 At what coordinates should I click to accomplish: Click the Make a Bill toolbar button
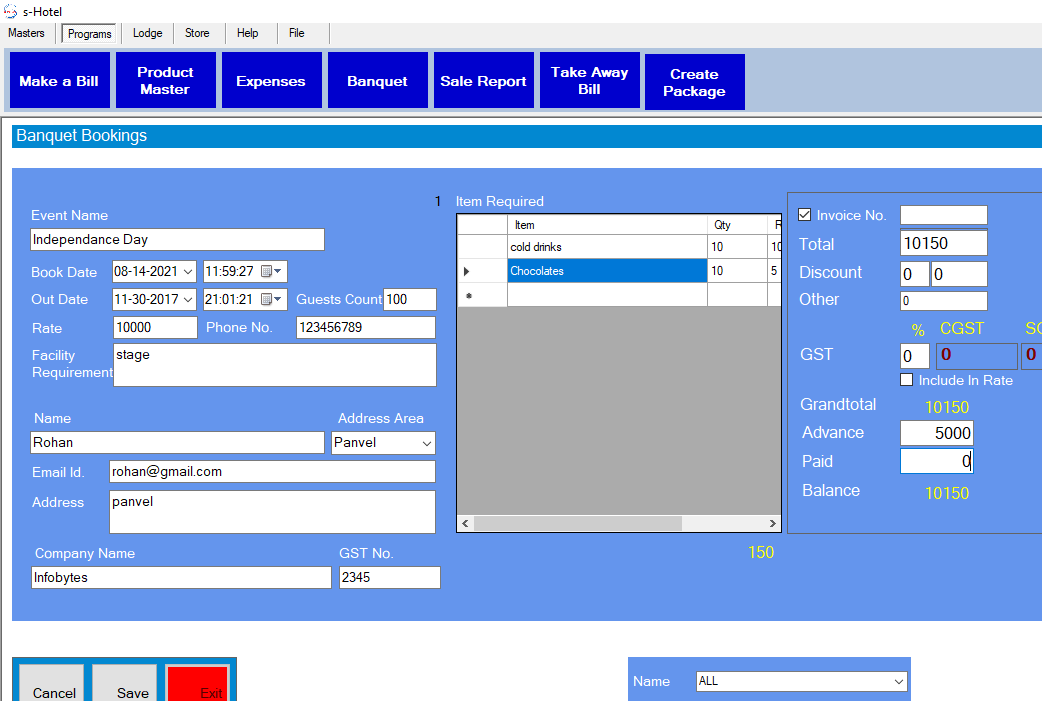(x=59, y=81)
